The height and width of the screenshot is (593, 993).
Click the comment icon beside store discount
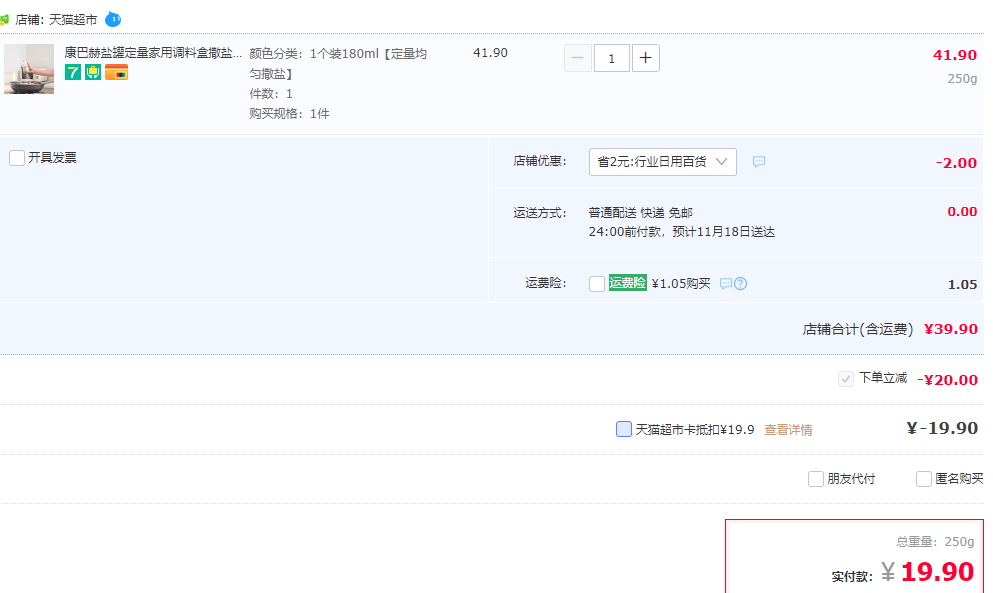click(759, 162)
